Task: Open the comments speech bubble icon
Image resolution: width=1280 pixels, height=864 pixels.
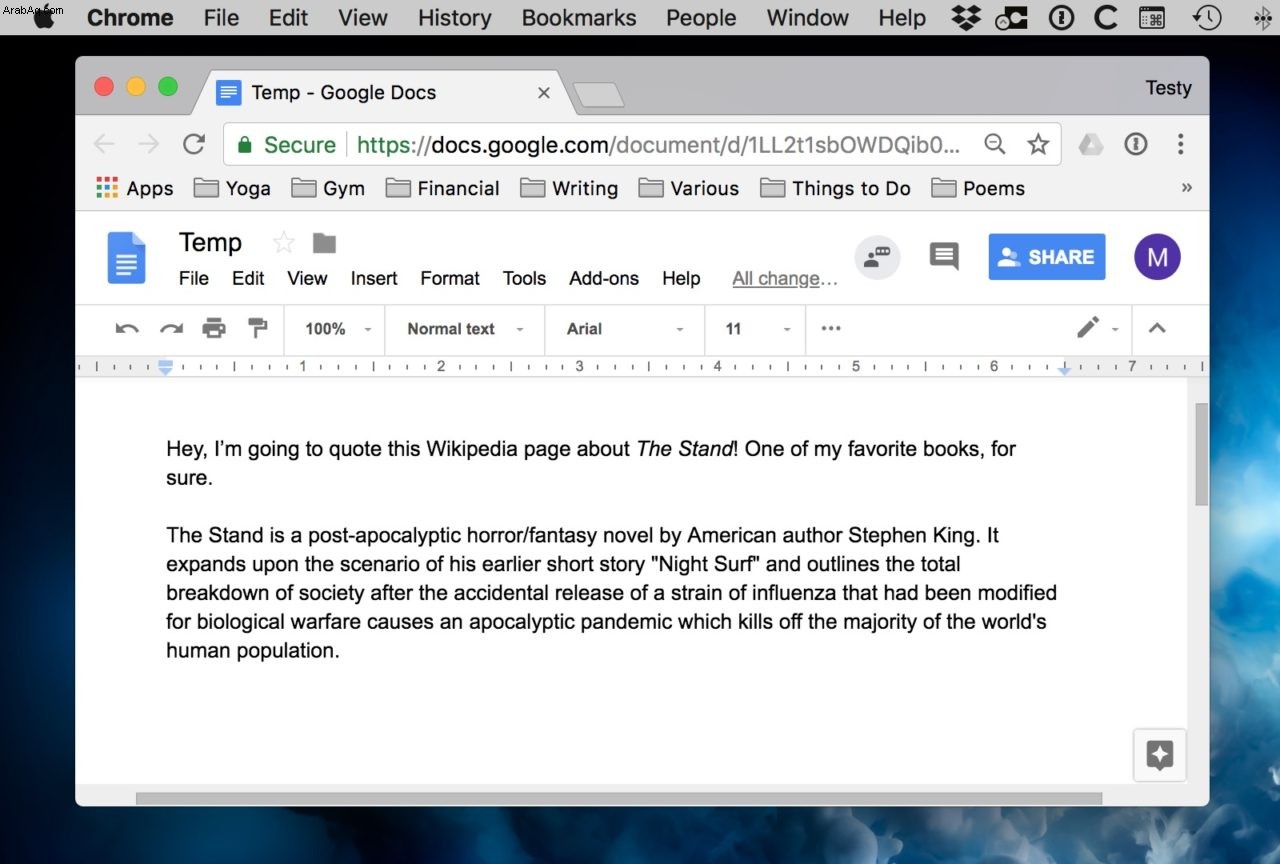Action: tap(944, 256)
